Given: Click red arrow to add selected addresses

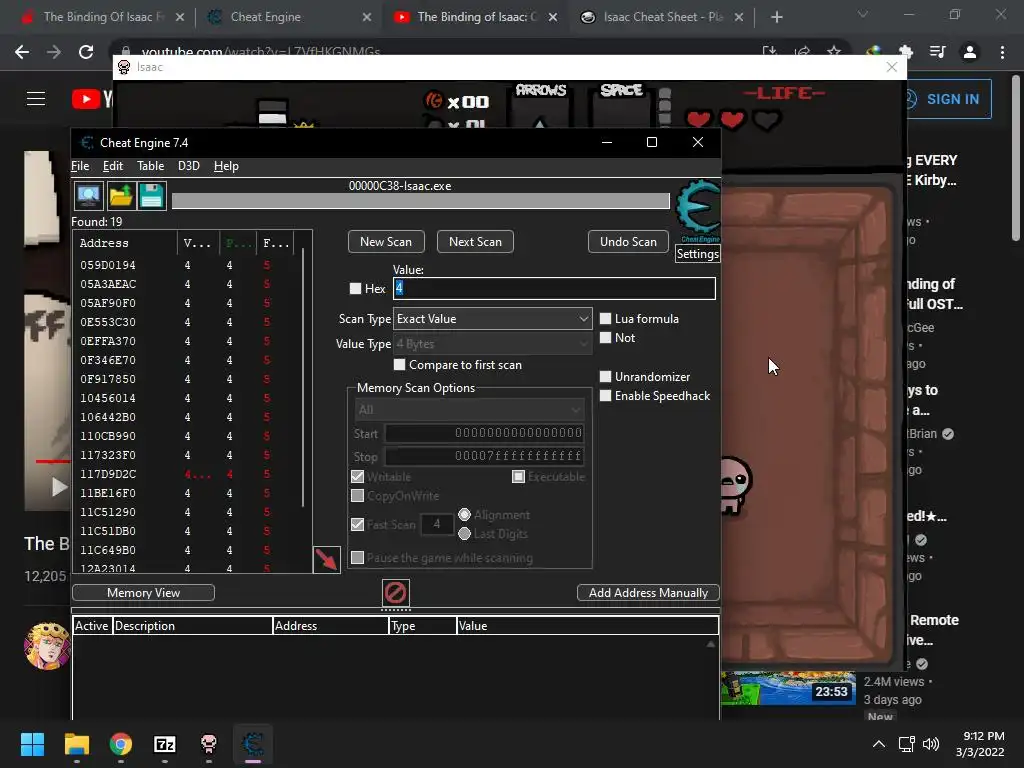Looking at the screenshot, I should pyautogui.click(x=327, y=560).
